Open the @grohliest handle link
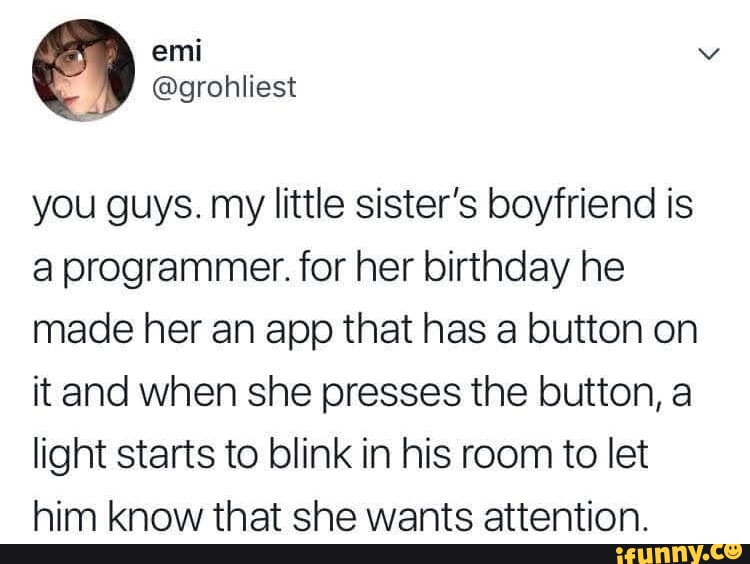The height and width of the screenshot is (564, 750). coord(224,88)
